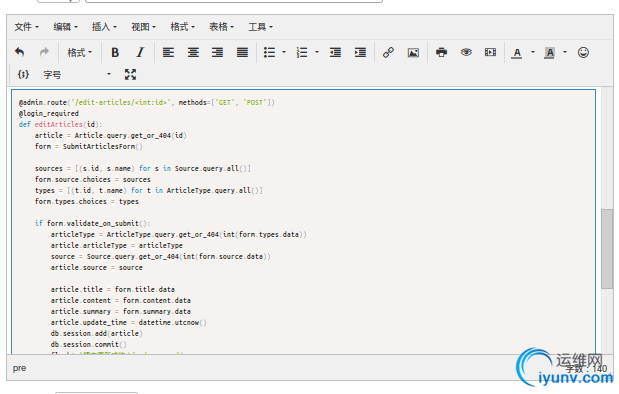Click 'db.session.commit()' in the code
Viewport: 619px width, 394px height.
[x=89, y=344]
